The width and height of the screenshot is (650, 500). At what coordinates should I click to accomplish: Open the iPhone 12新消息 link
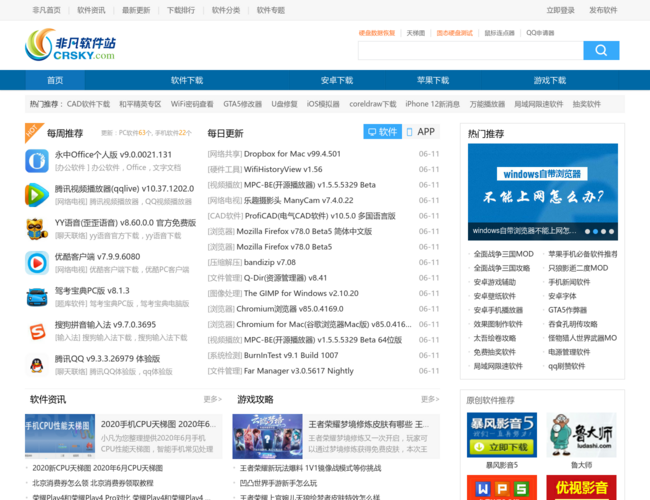point(432,104)
